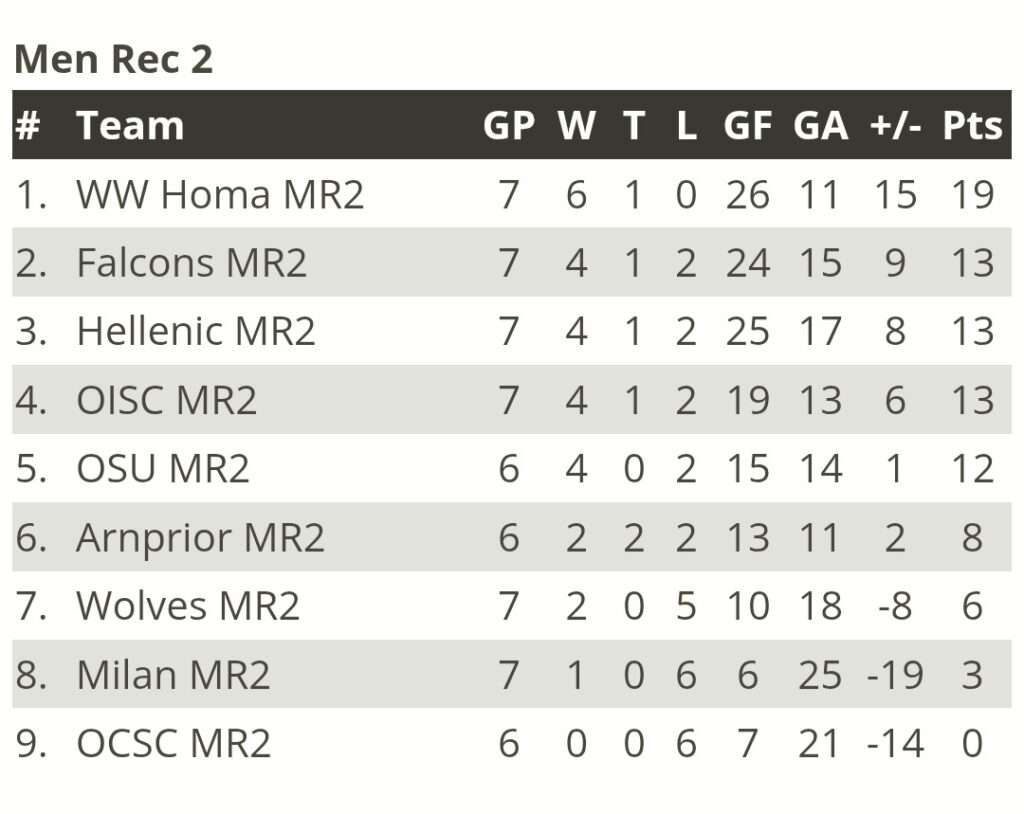The width and height of the screenshot is (1024, 814).
Task: Select the Wolves MR2 row
Action: [x=511, y=606]
